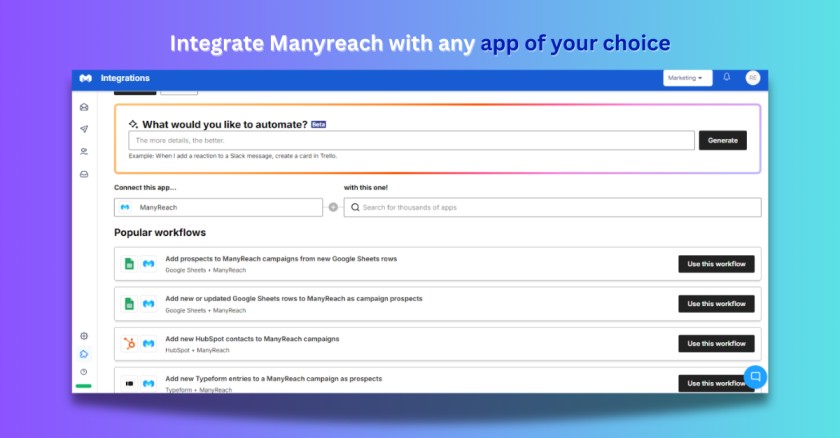
Task: Select the integrations icon in the sidebar
Action: tap(84, 354)
